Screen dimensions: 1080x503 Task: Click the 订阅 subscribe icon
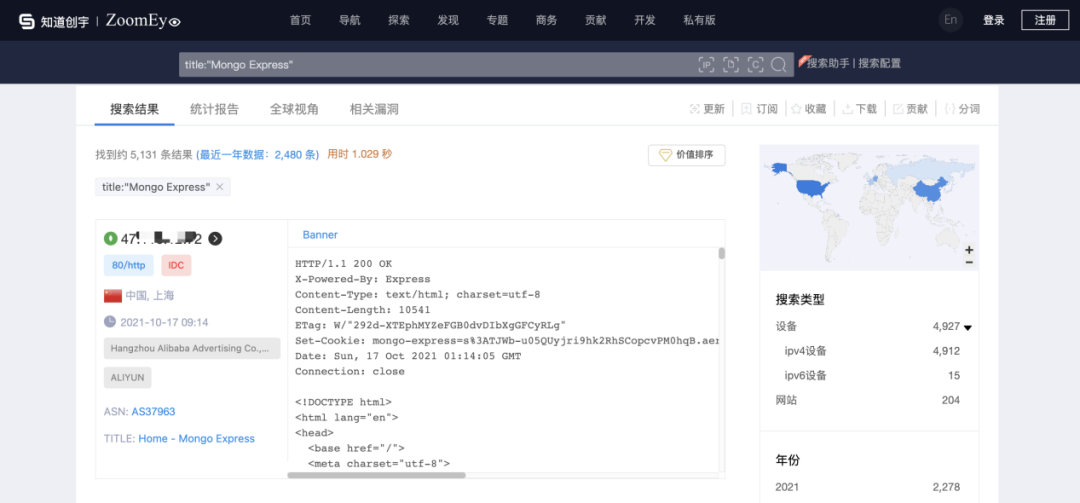point(747,109)
